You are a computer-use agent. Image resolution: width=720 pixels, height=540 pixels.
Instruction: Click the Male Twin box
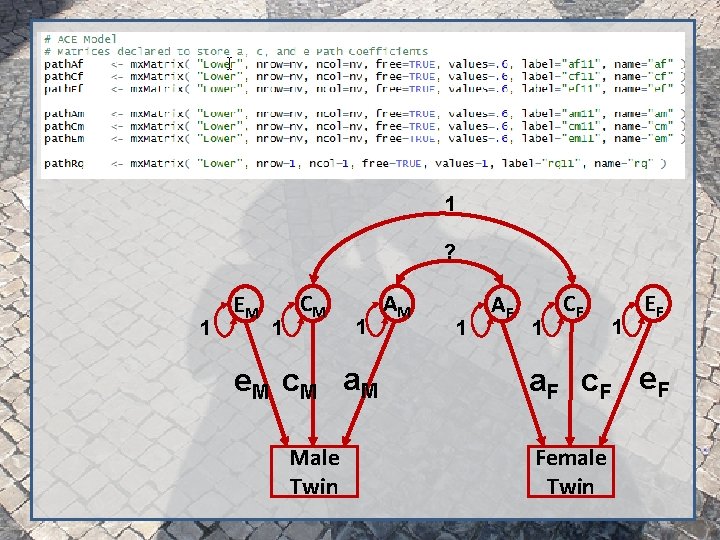[315, 471]
